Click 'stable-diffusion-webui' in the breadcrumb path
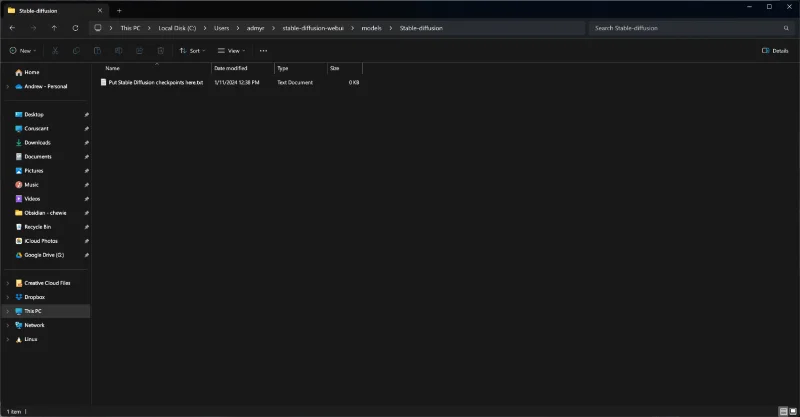This screenshot has width=800, height=417. 313,28
